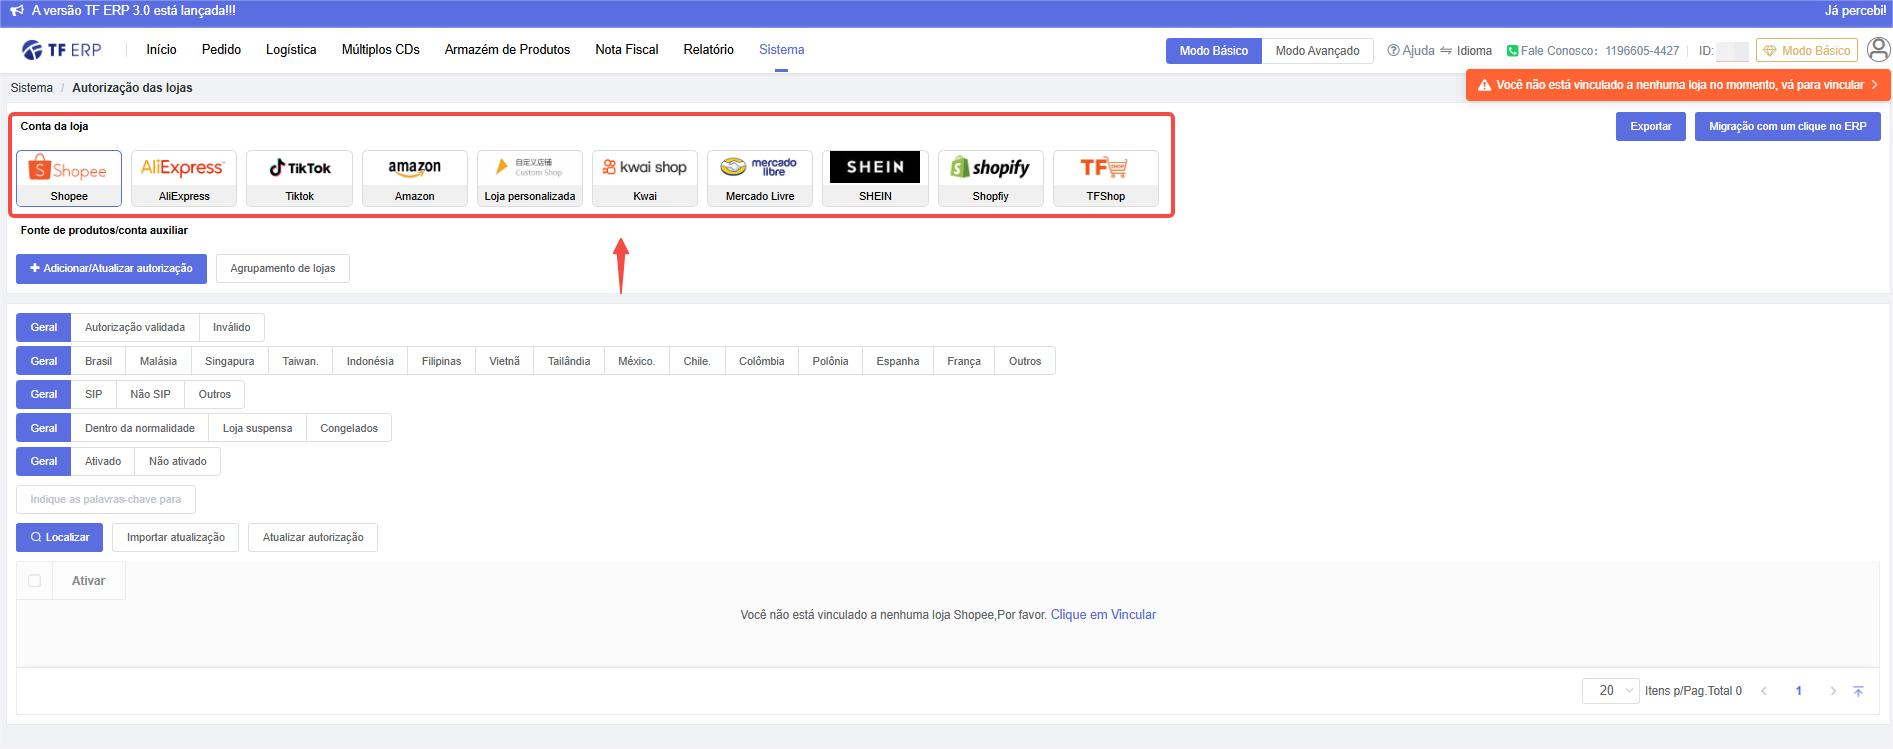This screenshot has height=749, width=1893.
Task: Open the orange no-store-linked warning banner
Action: pos(1678,85)
